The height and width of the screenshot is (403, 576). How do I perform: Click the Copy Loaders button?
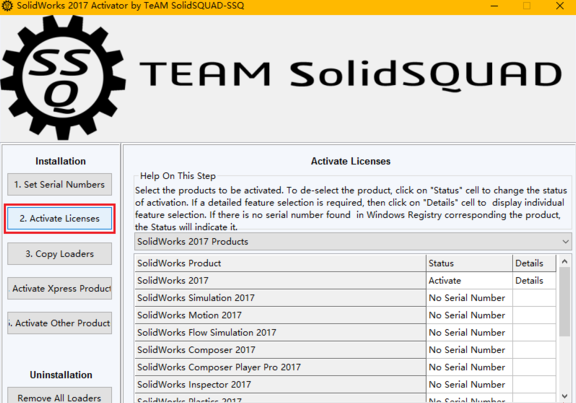pyautogui.click(x=60, y=253)
